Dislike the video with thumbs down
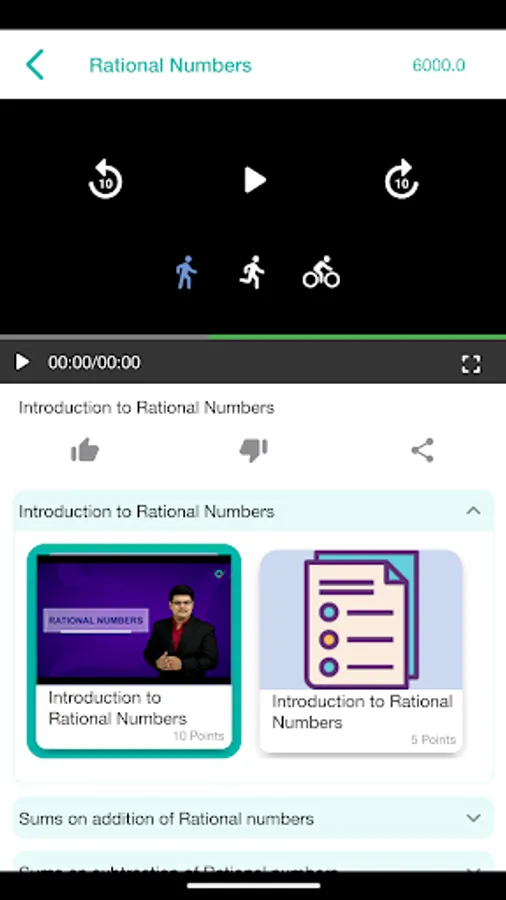The height and width of the screenshot is (900, 506). coord(254,450)
